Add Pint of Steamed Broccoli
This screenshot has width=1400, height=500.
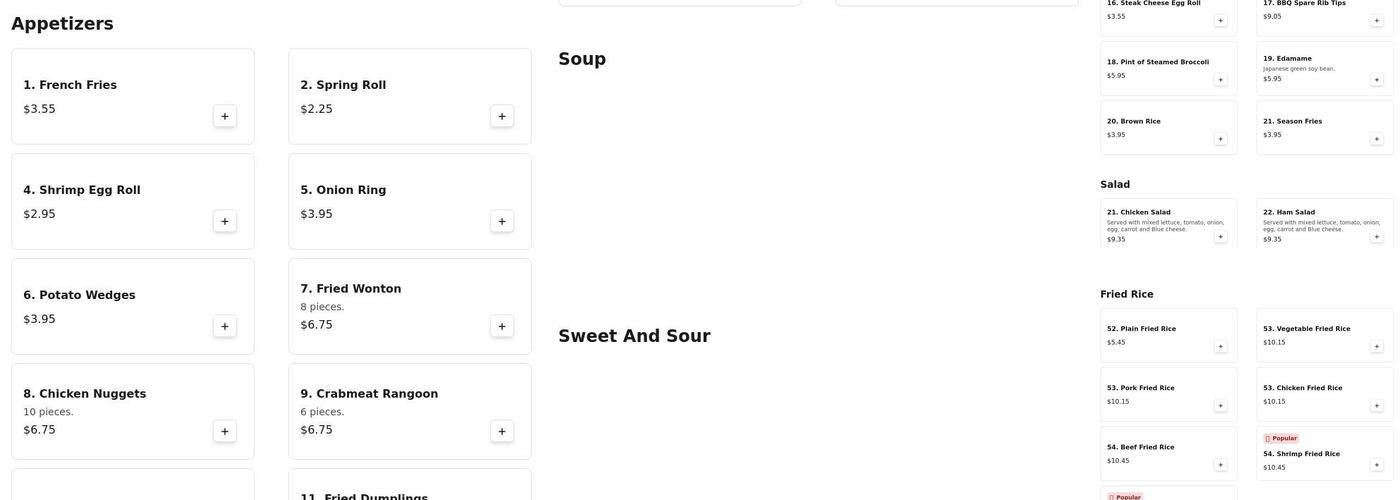click(x=1220, y=80)
